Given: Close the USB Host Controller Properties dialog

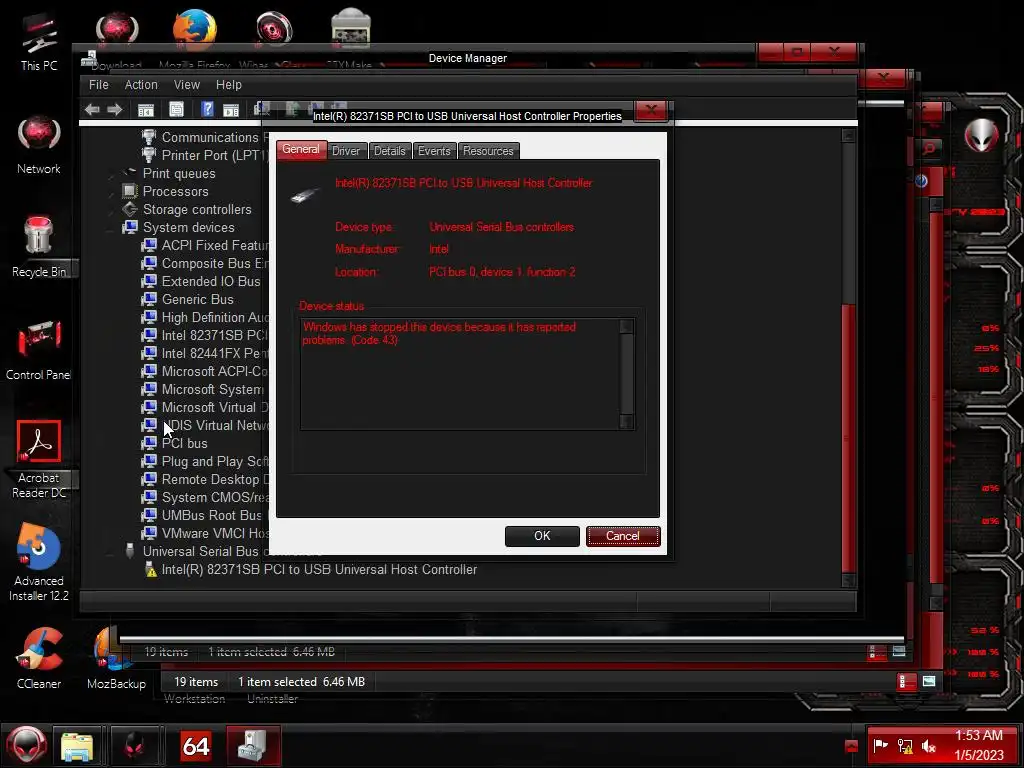Looking at the screenshot, I should (x=651, y=110).
